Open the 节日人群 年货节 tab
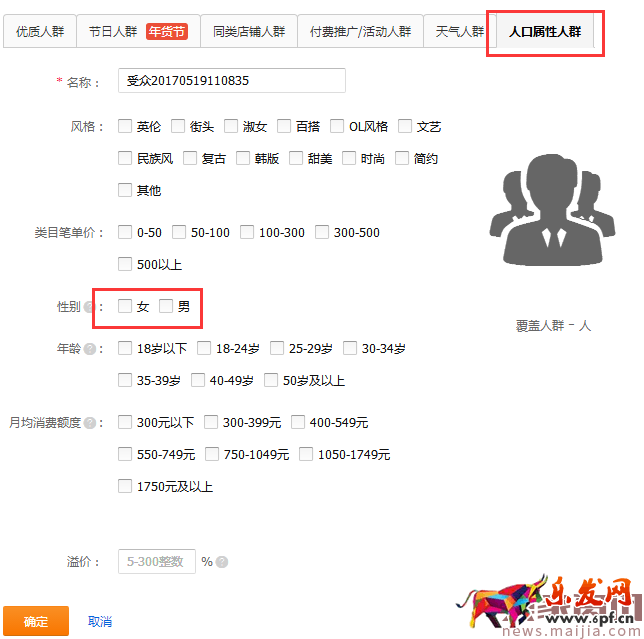This screenshot has height=639, width=644. point(137,32)
